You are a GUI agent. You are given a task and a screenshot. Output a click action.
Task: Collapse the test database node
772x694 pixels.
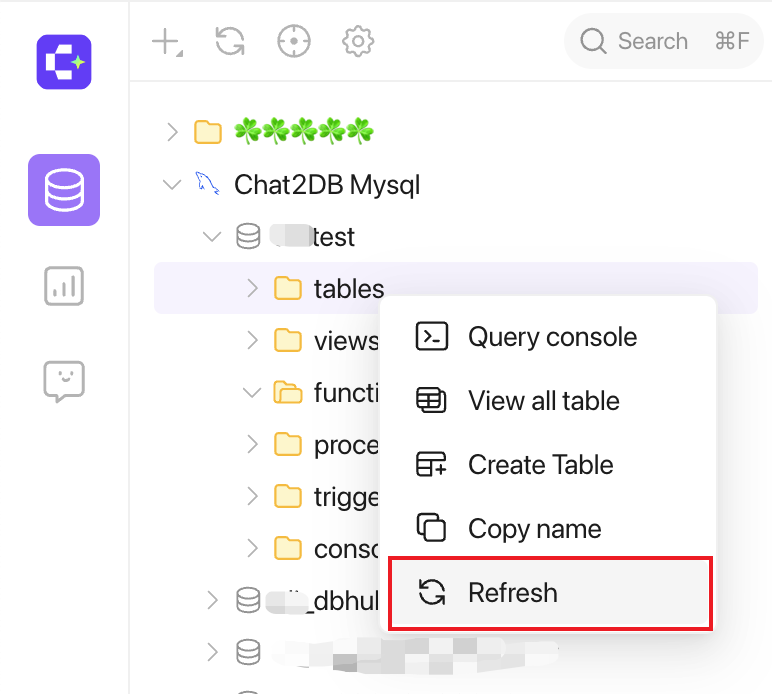coord(212,237)
